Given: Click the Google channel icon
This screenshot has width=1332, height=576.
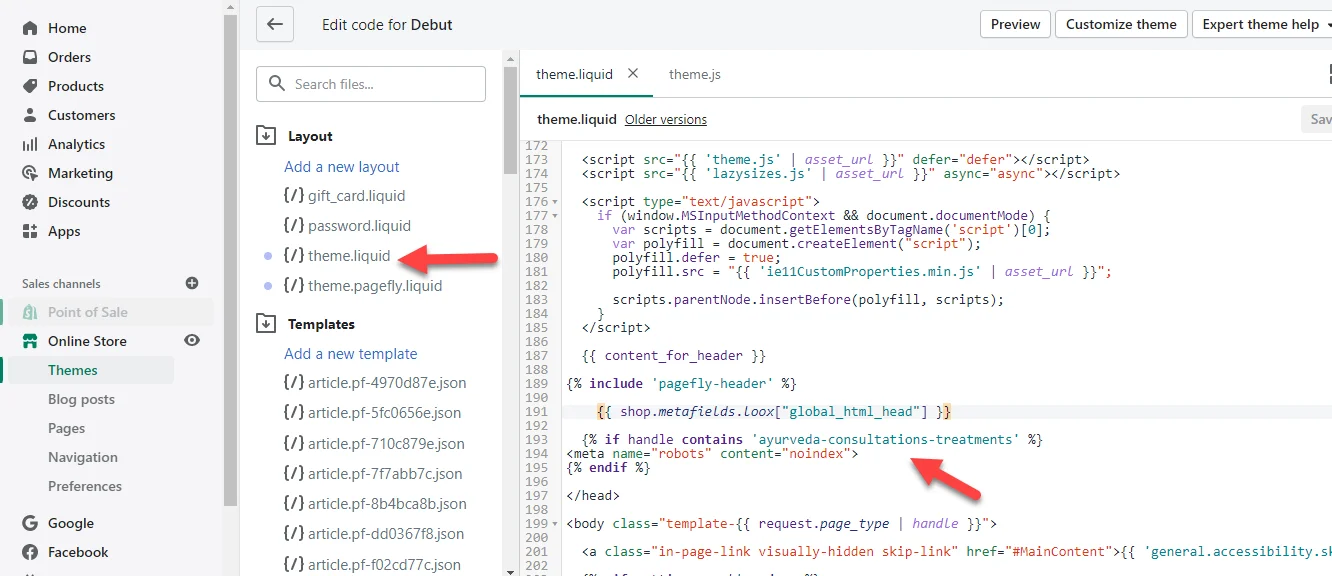Looking at the screenshot, I should tap(30, 523).
